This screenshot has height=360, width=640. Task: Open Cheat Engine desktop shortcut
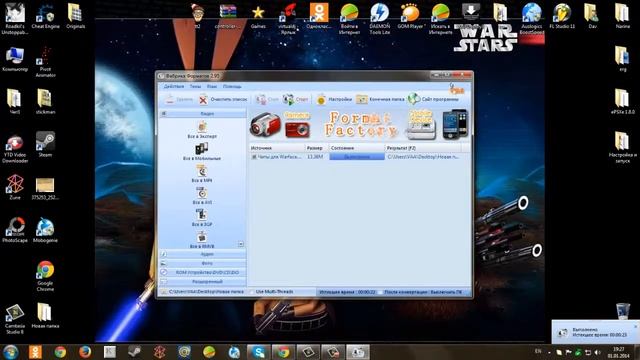[x=45, y=16]
